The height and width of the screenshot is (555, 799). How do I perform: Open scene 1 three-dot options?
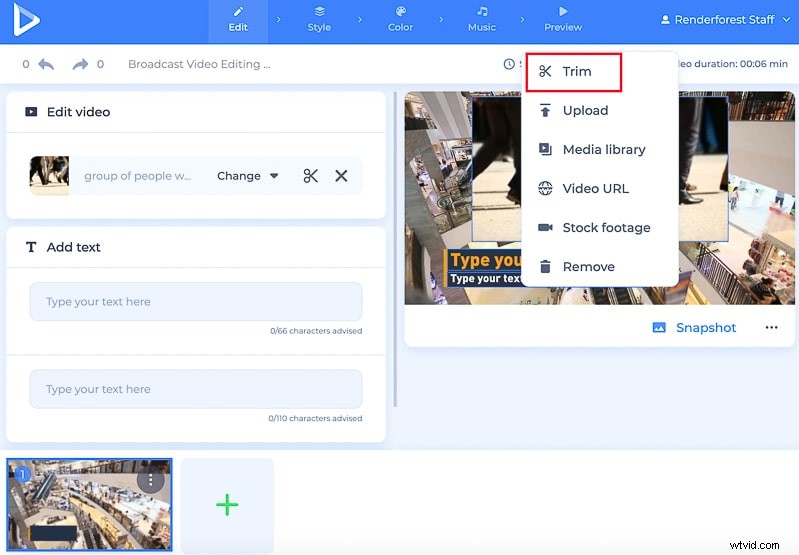click(x=150, y=480)
